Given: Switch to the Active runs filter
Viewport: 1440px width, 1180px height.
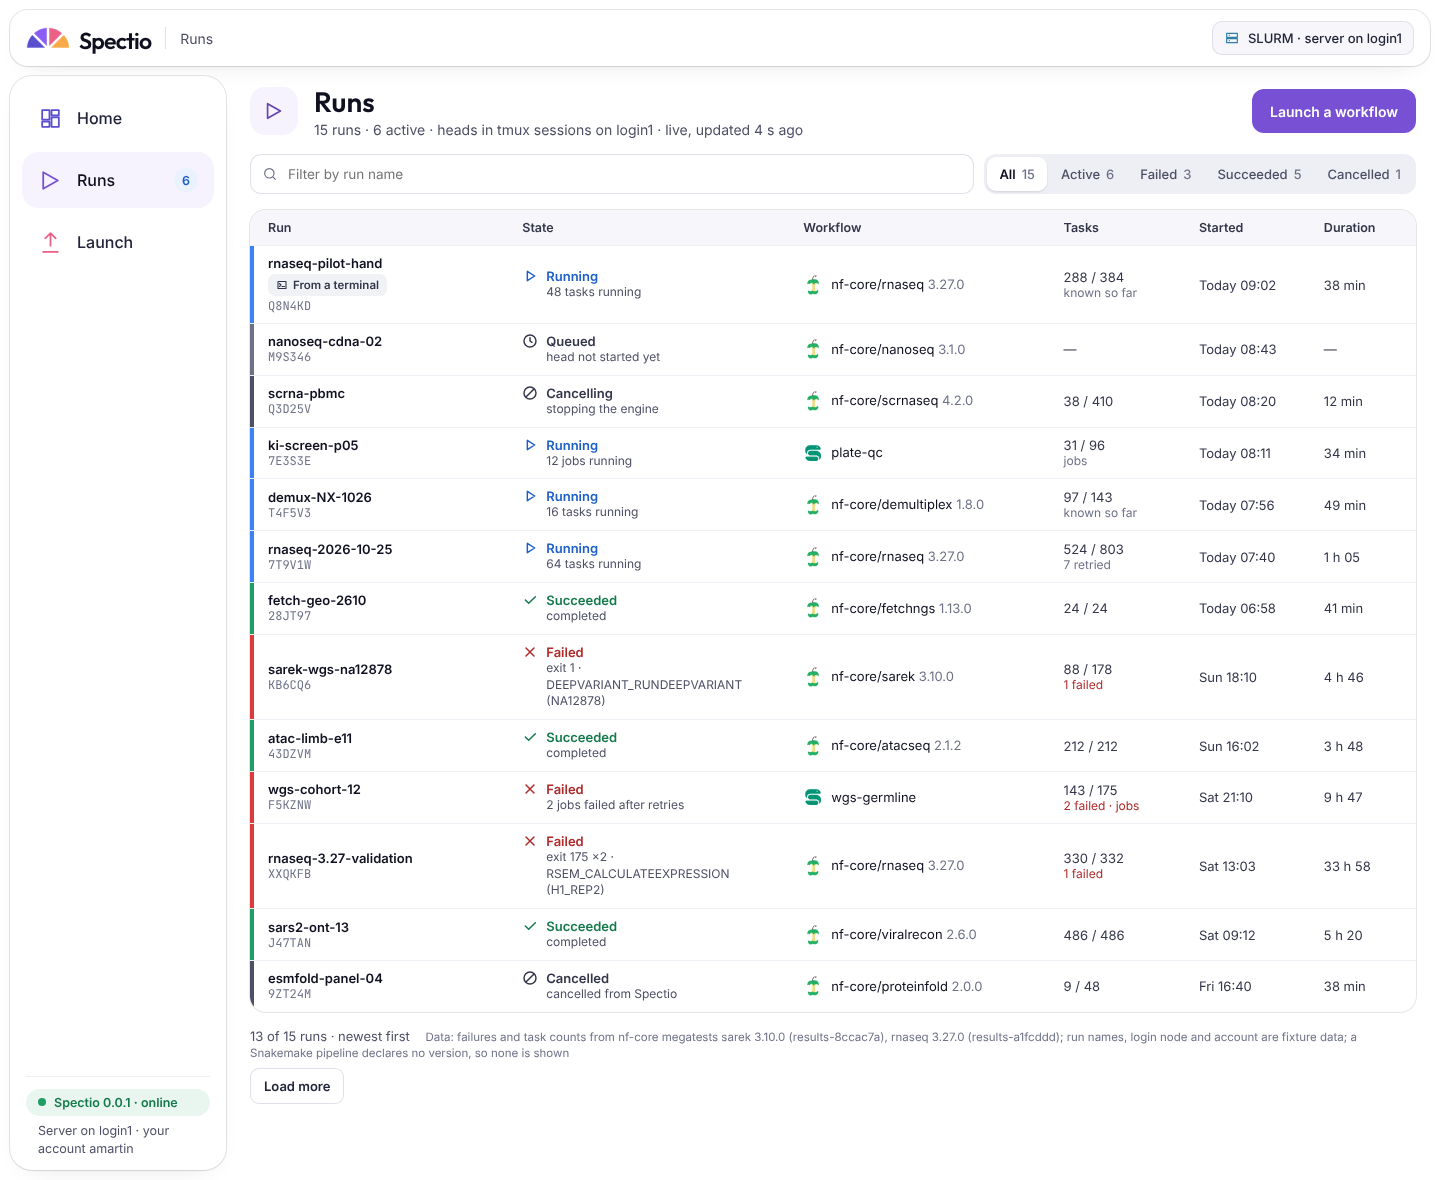Looking at the screenshot, I should pos(1087,174).
